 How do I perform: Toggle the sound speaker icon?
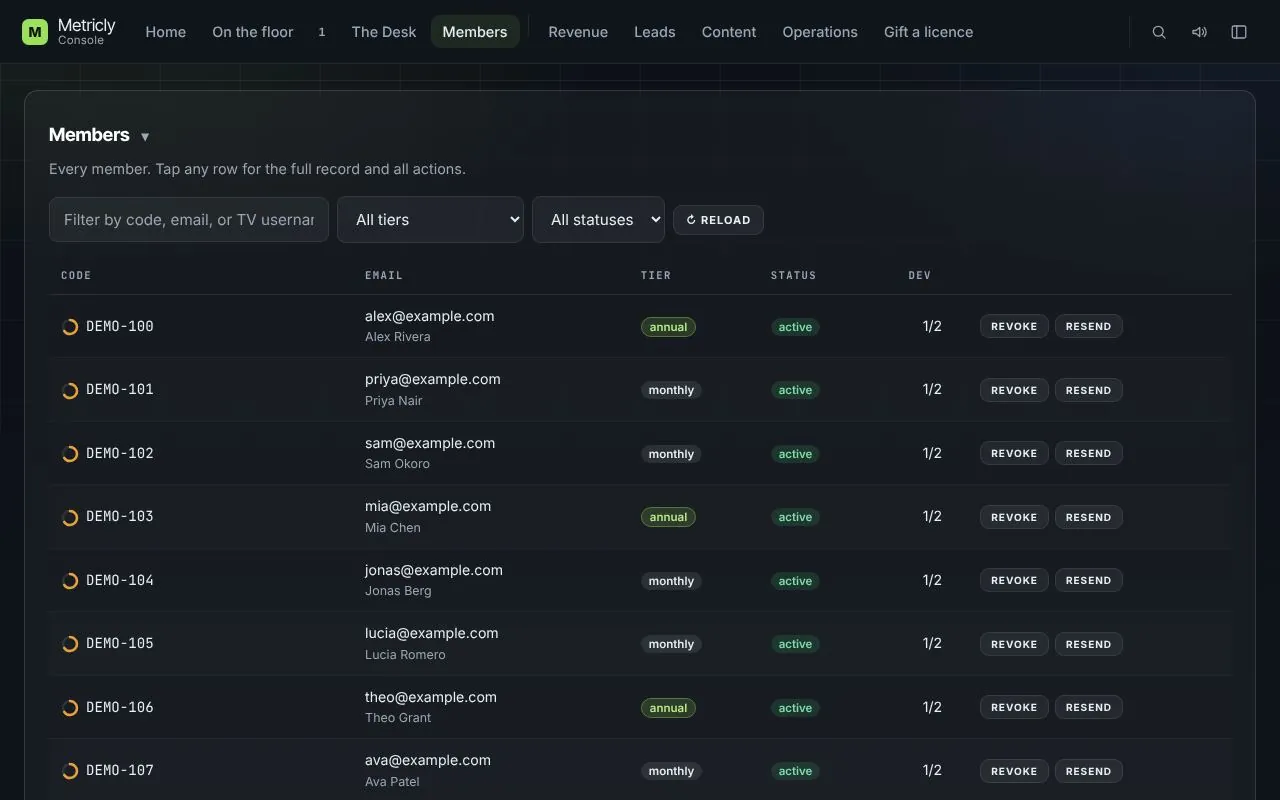coord(1199,32)
